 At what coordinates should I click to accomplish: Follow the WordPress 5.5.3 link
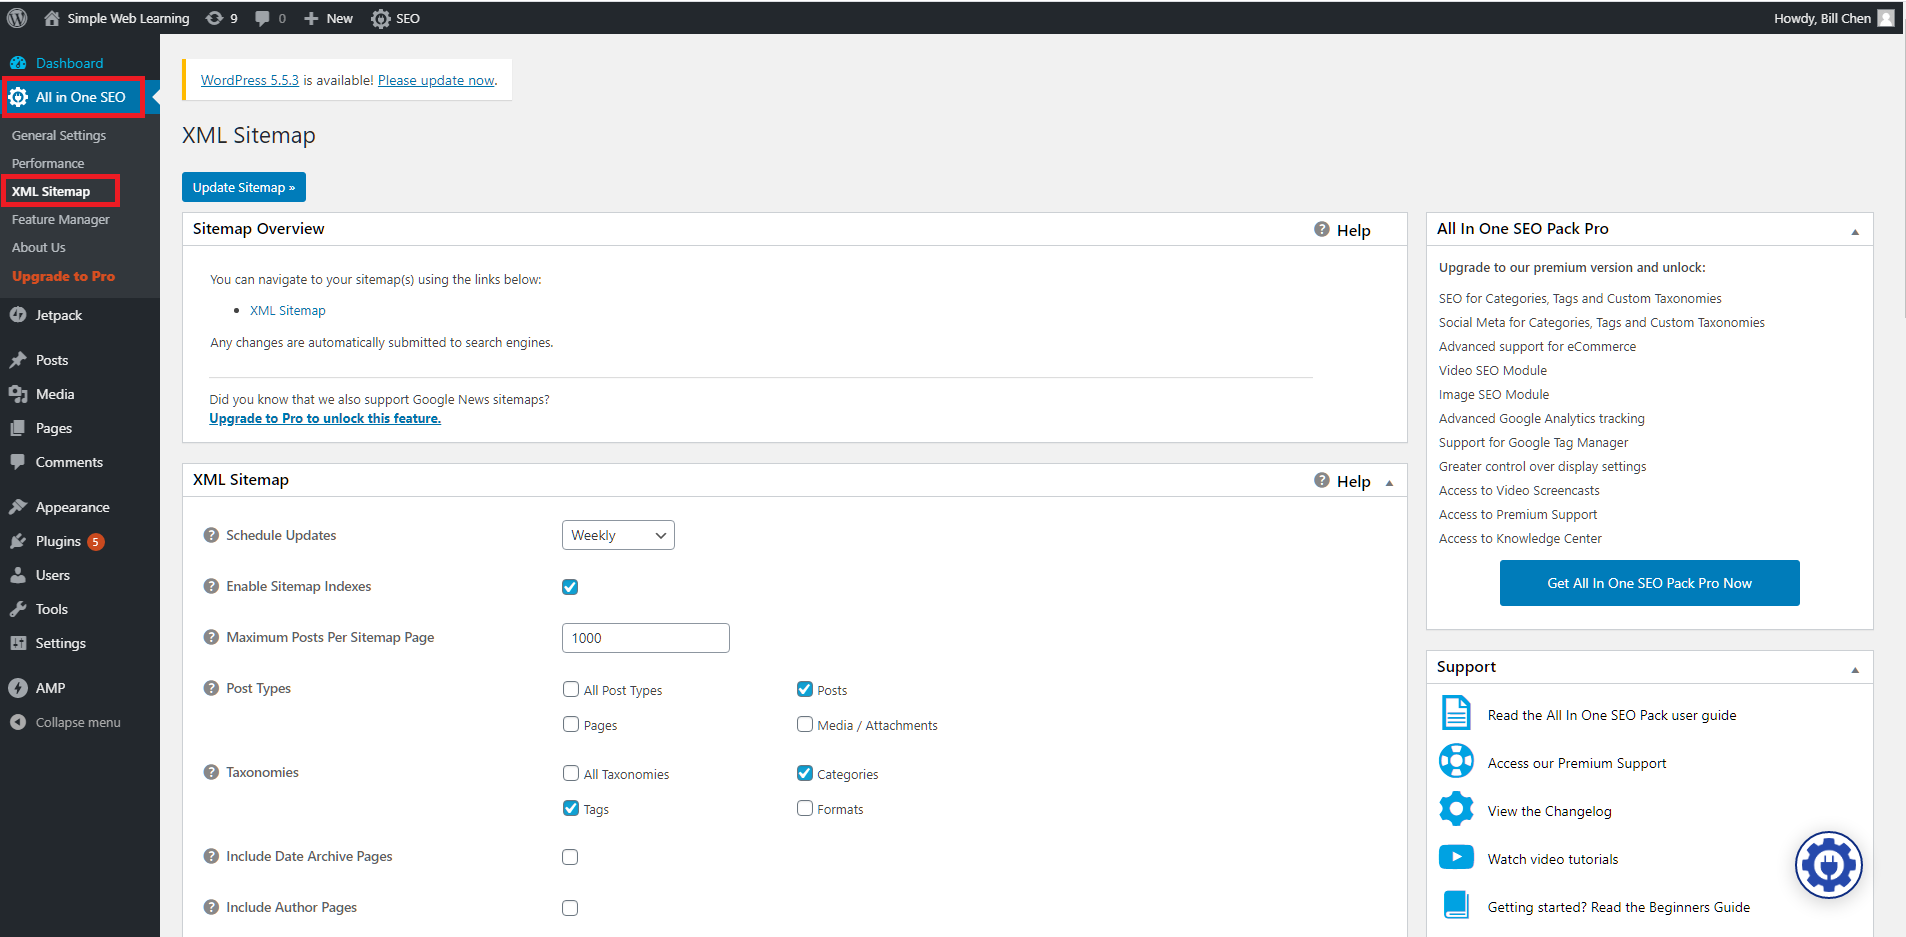250,80
